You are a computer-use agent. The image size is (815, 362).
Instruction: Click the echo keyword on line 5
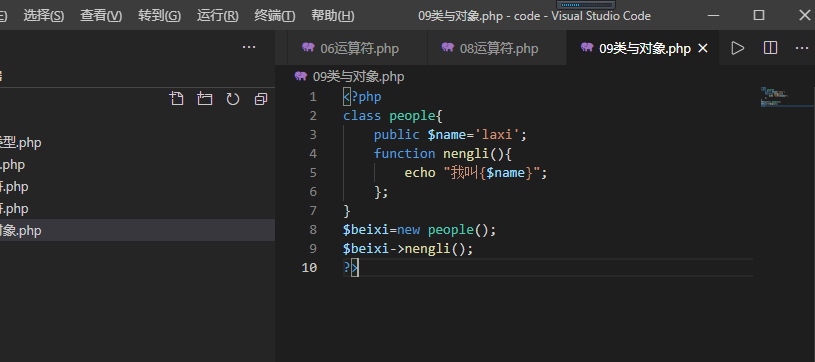420,173
